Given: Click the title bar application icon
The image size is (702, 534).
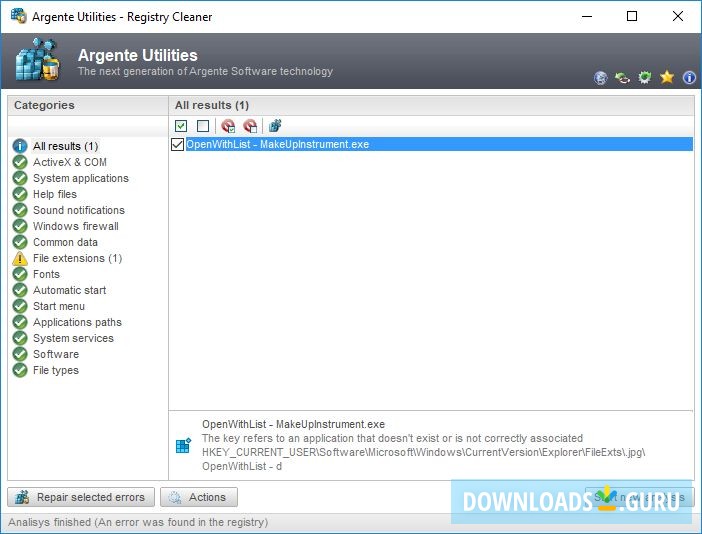Looking at the screenshot, I should 18,16.
